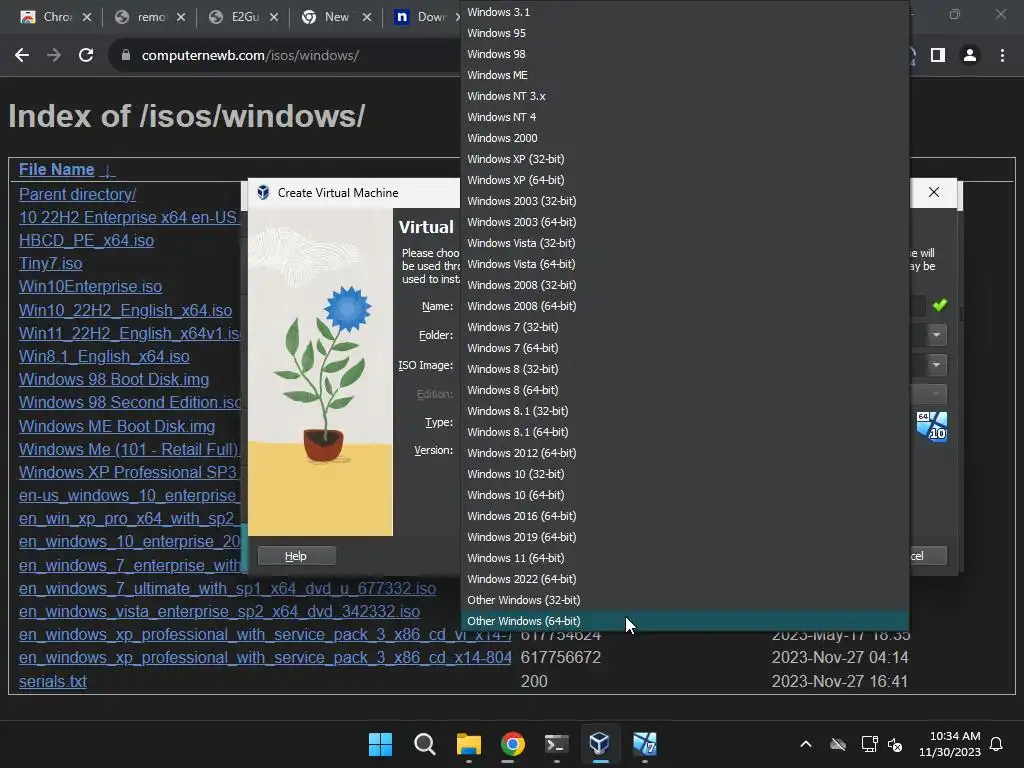Close the Create Virtual Machine dialog
Screen dimensions: 1024x768
click(x=934, y=192)
